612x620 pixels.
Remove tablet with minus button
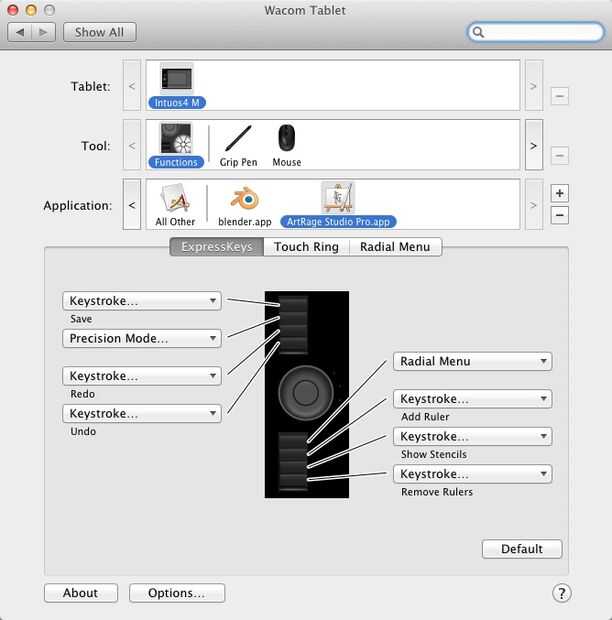click(x=559, y=96)
